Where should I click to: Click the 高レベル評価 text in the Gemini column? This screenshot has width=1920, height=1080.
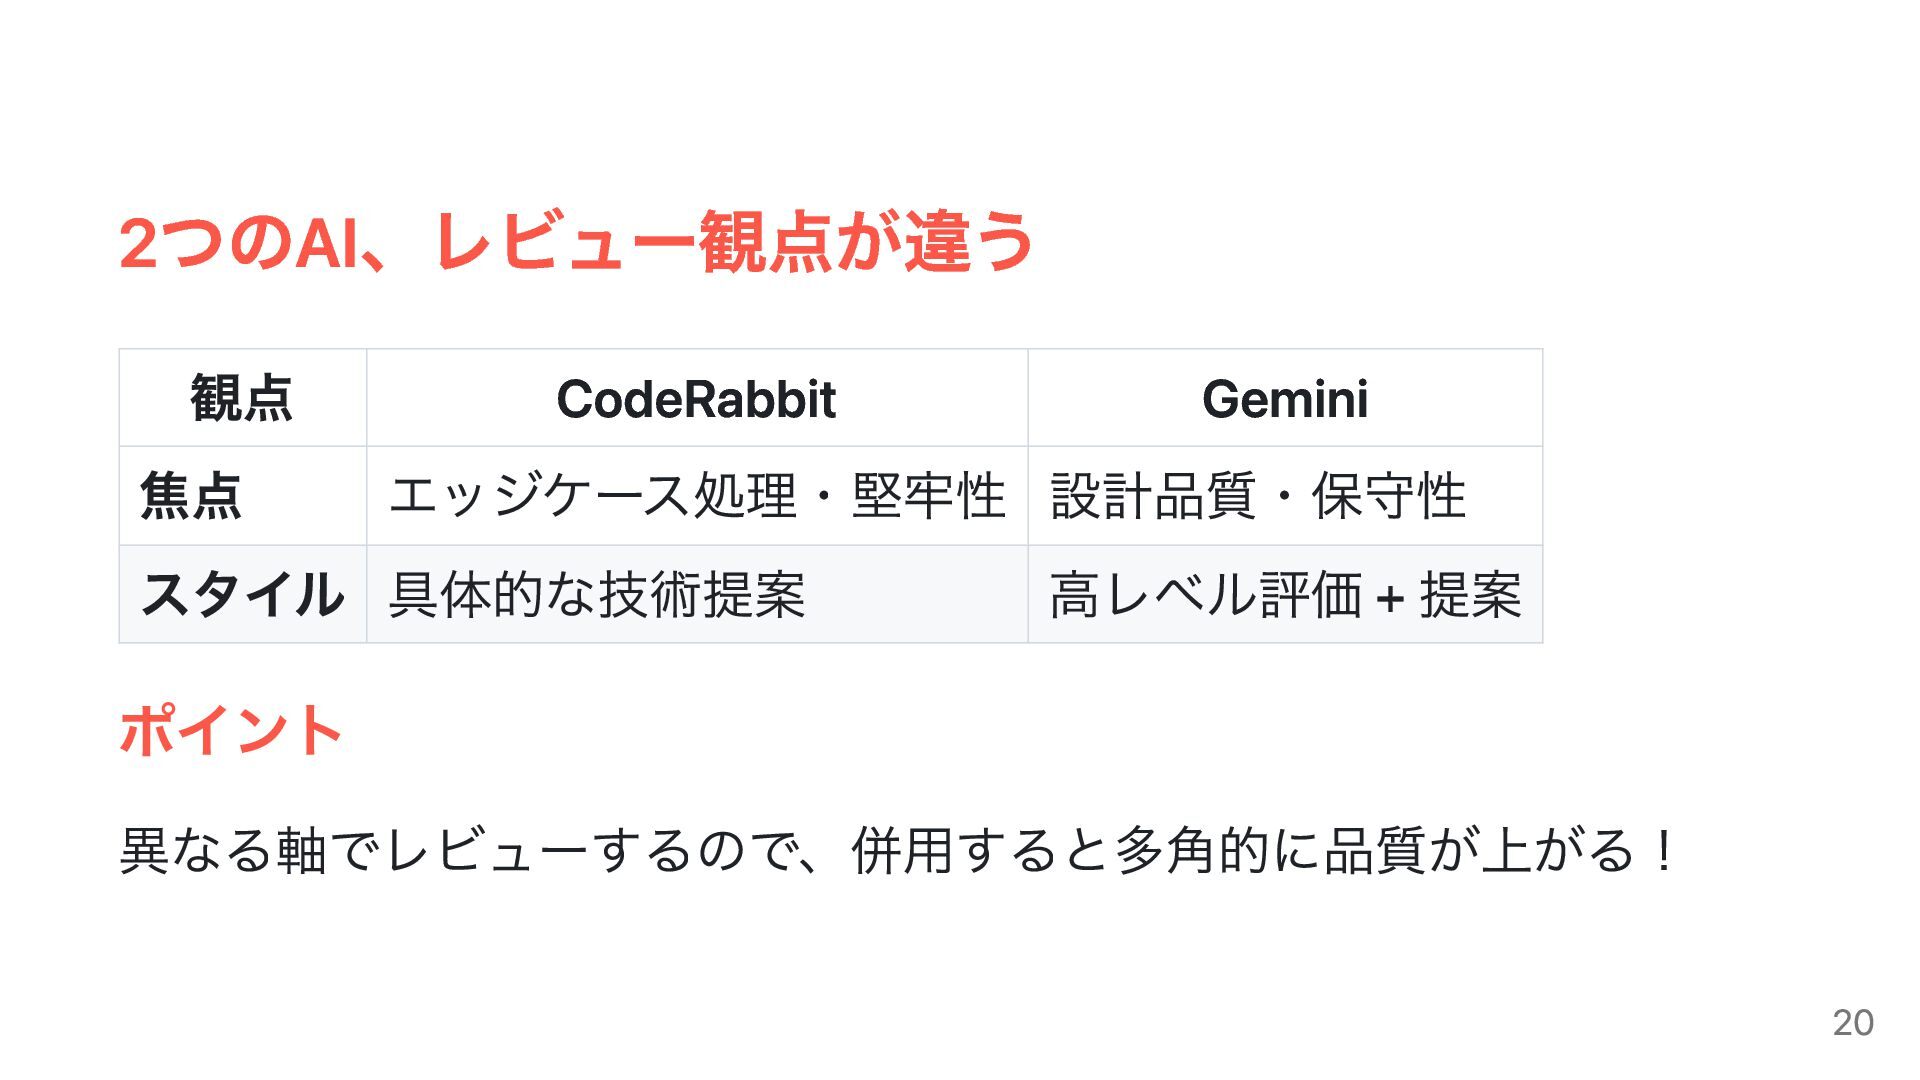pyautogui.click(x=1206, y=594)
